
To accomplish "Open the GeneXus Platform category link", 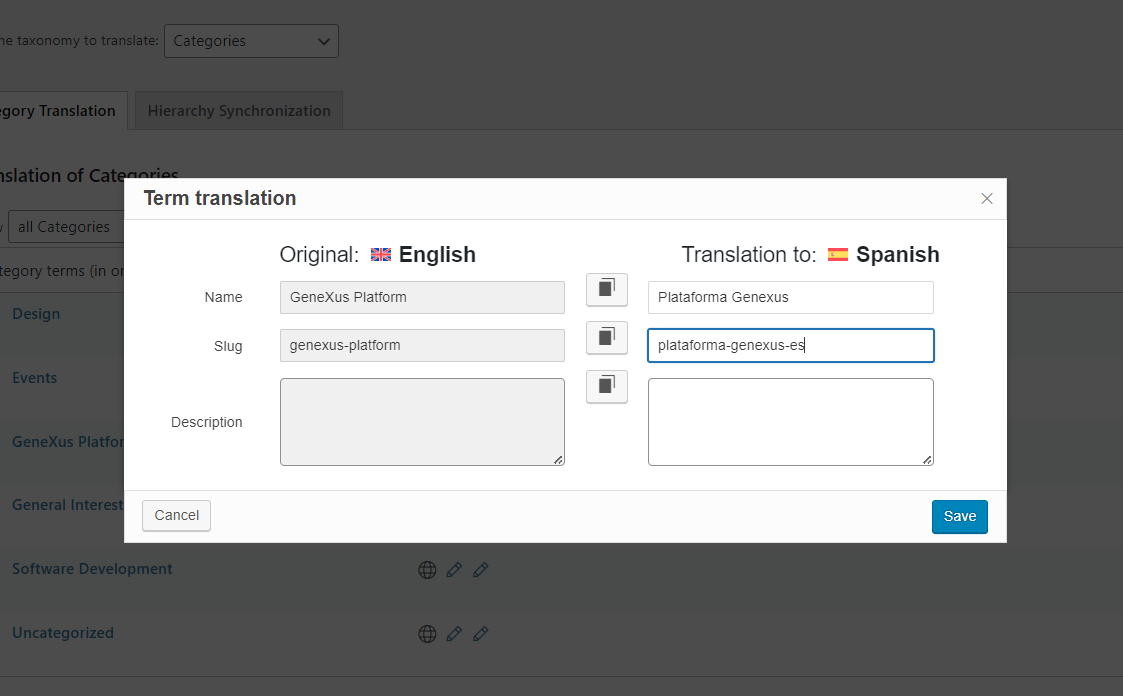I will 68,442.
